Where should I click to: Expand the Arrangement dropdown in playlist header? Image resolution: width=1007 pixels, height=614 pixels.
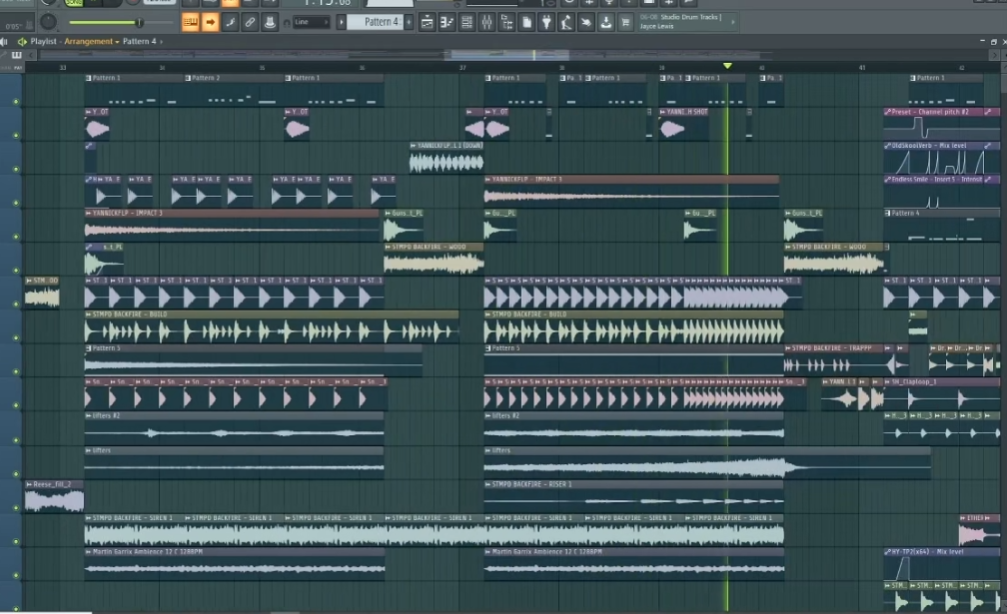(x=117, y=41)
